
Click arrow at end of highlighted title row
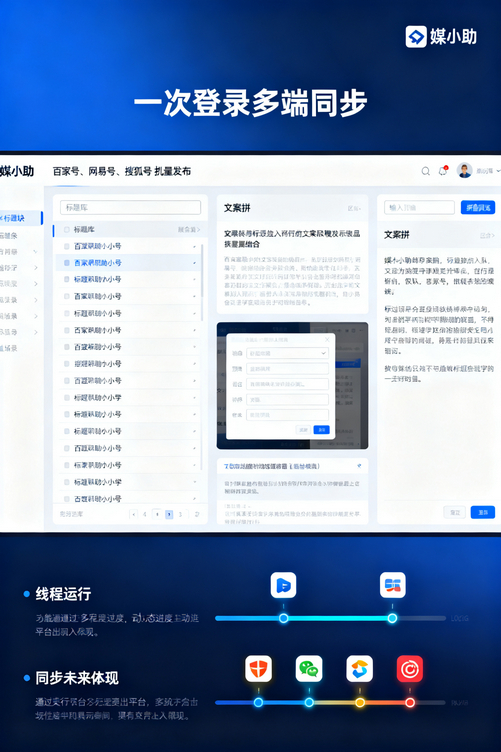coord(195,263)
